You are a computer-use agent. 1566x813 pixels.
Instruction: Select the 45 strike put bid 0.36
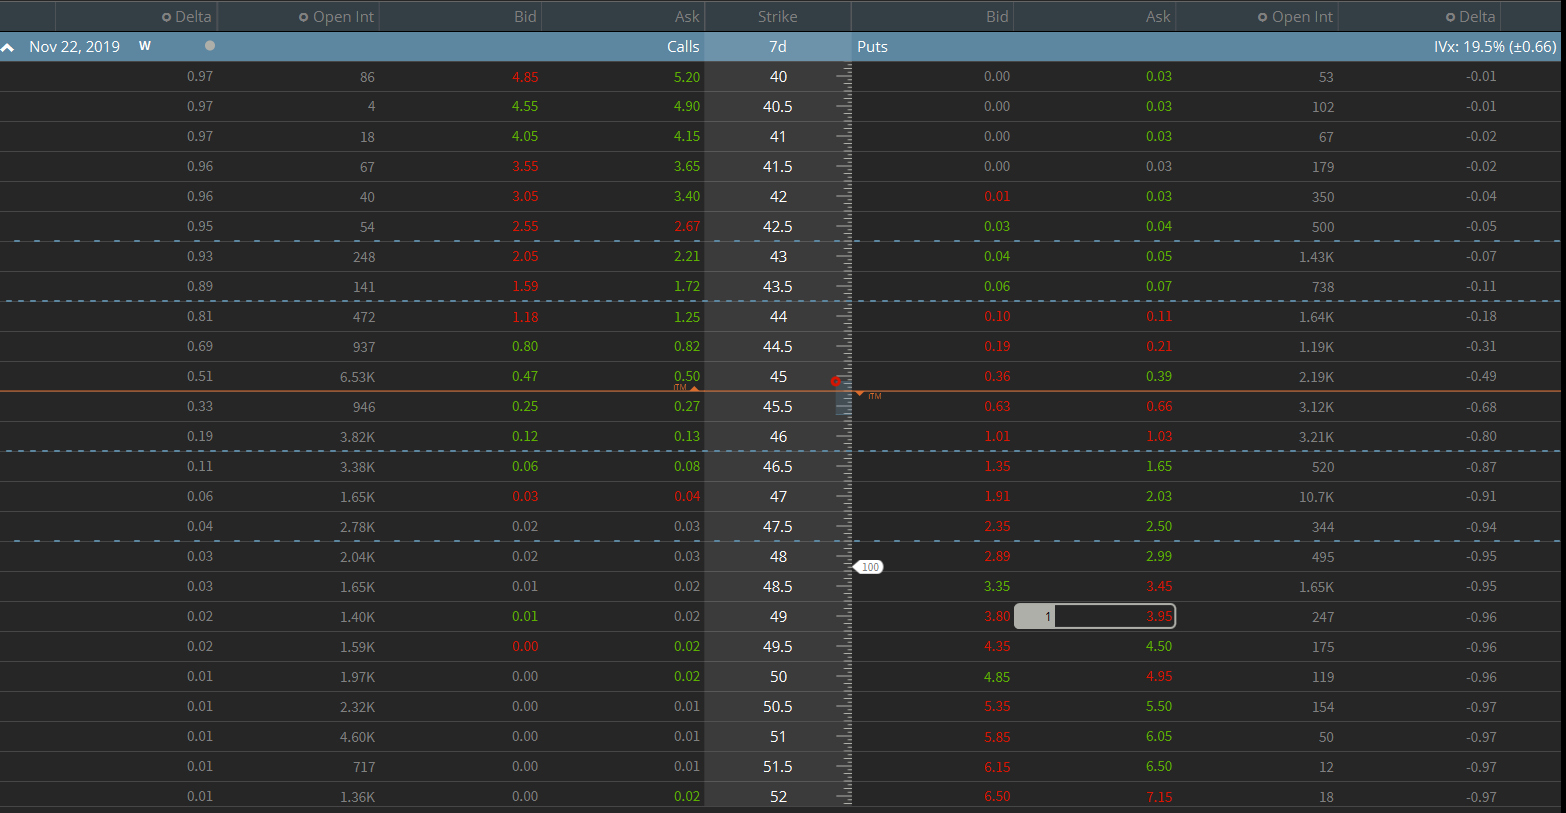(996, 377)
